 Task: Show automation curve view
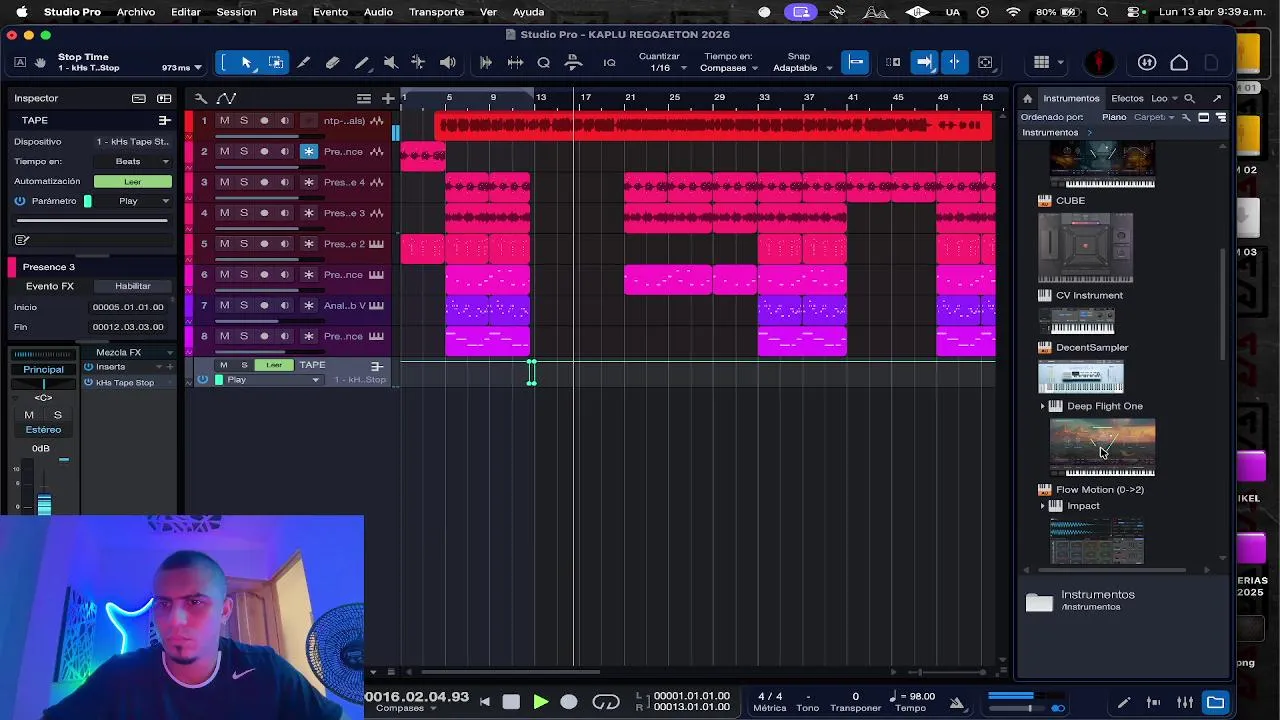tap(226, 98)
